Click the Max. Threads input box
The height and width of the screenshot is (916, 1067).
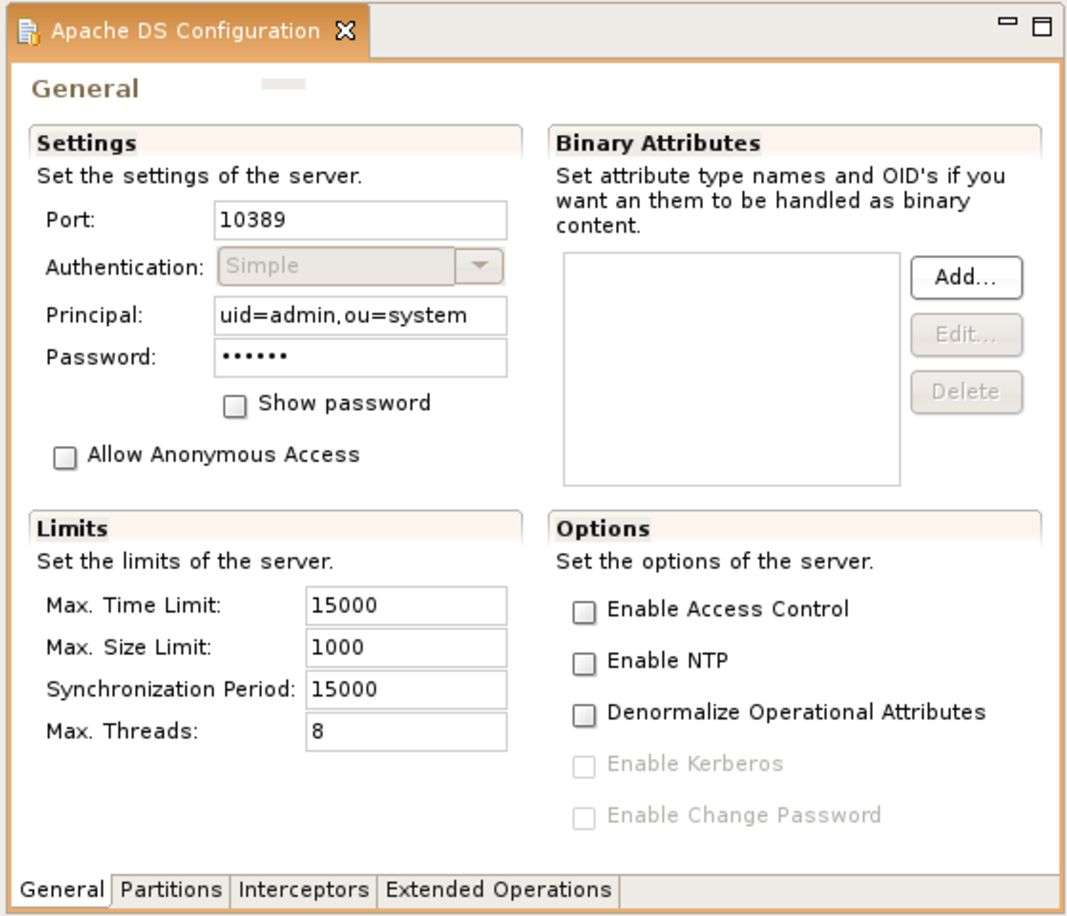[406, 732]
